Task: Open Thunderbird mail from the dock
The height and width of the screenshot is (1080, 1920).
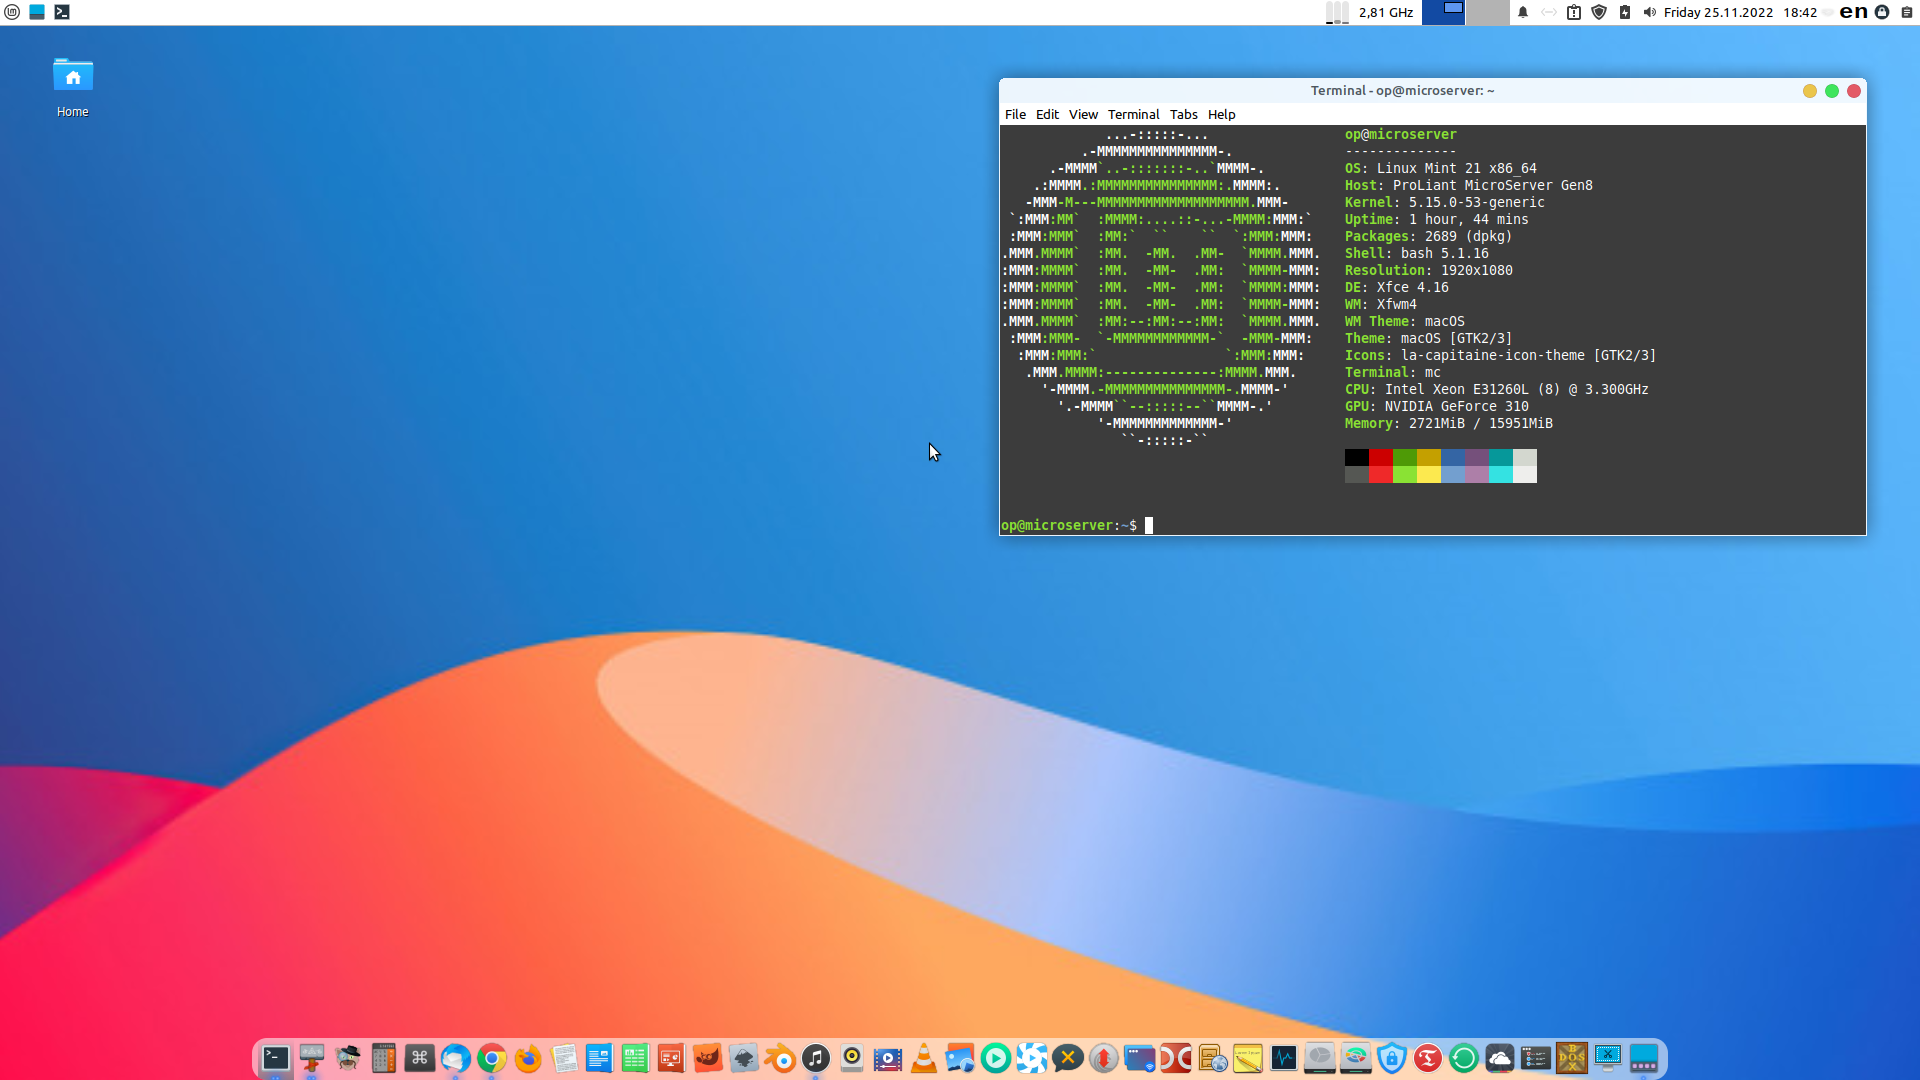Action: [x=456, y=1058]
